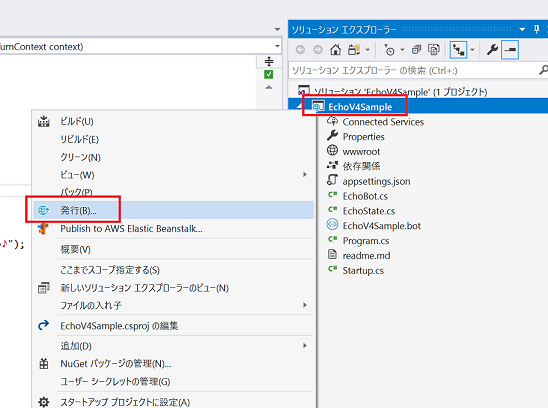Select the 依存関係 dependencies node
Viewport: 548px width, 408px height.
click(x=353, y=166)
